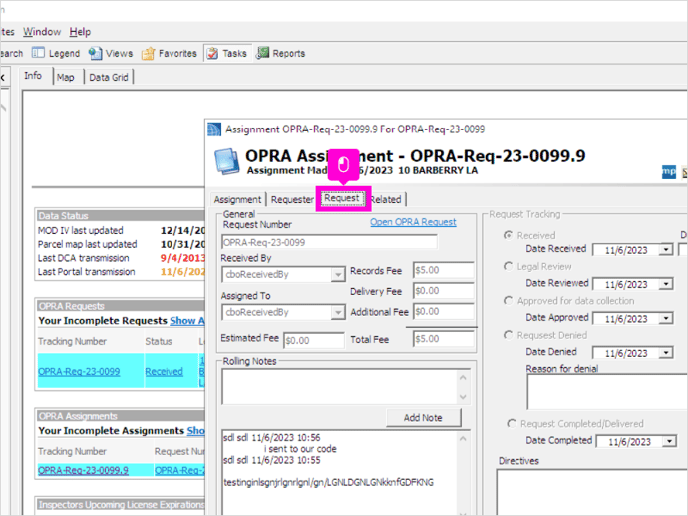Image resolution: width=688 pixels, height=516 pixels.
Task: Click the 'Last DCA transmission' red date
Action: point(183,258)
